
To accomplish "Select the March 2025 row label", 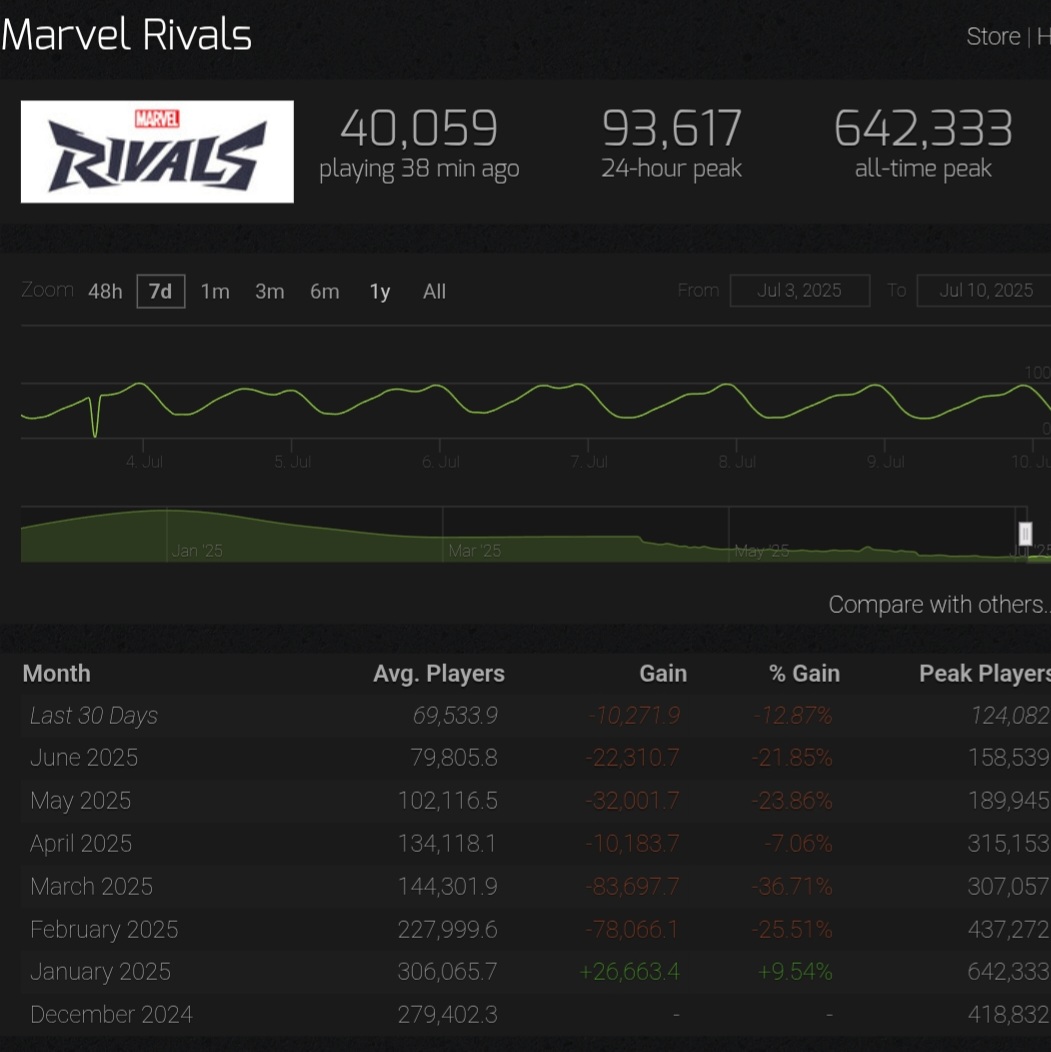I will [x=91, y=886].
